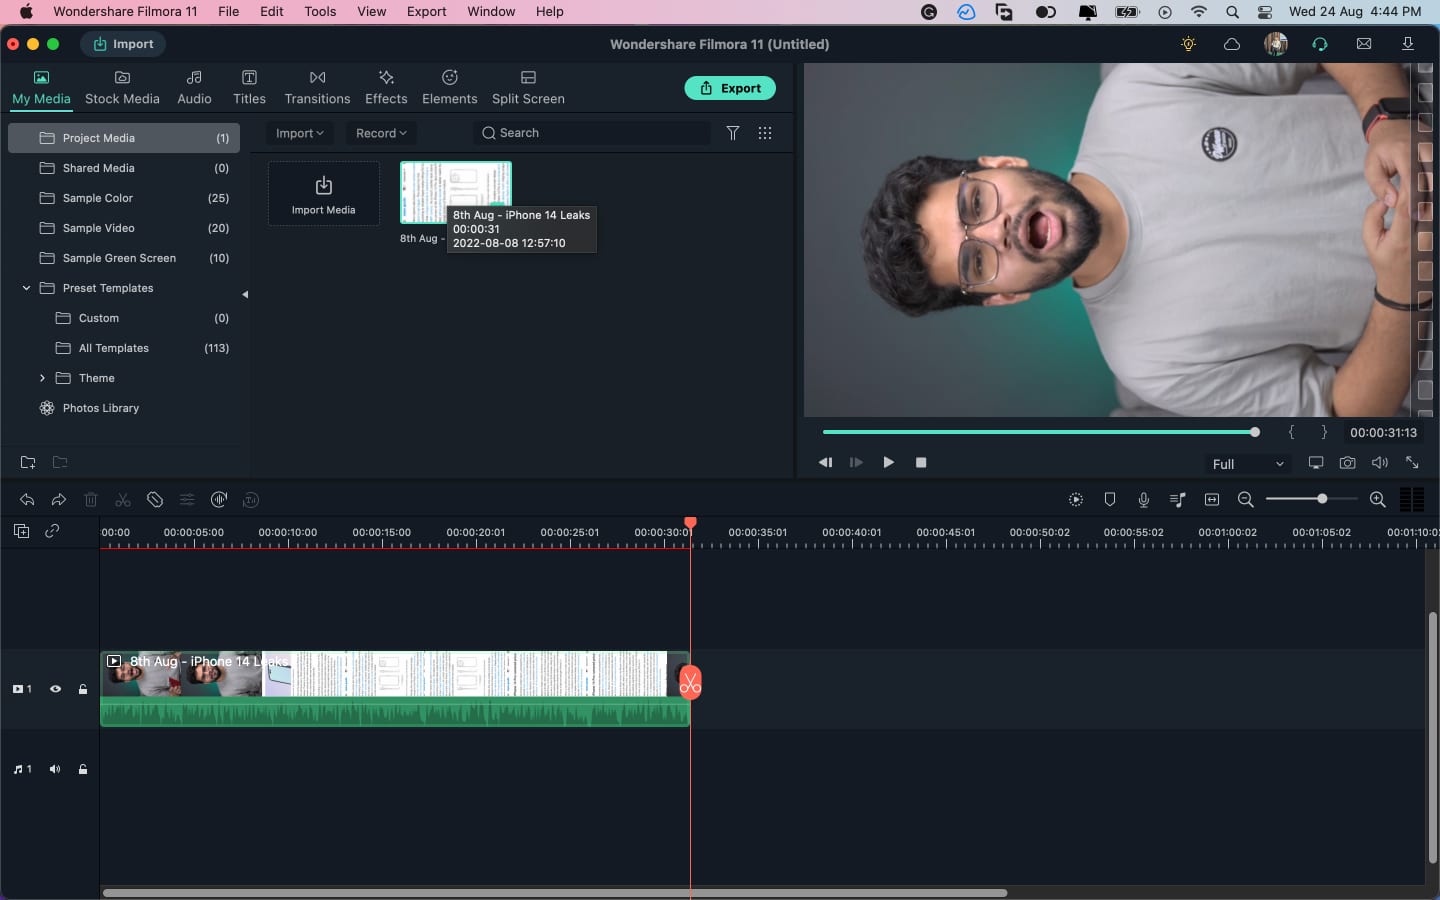This screenshot has height=900, width=1440.
Task: Open the Split Screen tab
Action: point(528,88)
